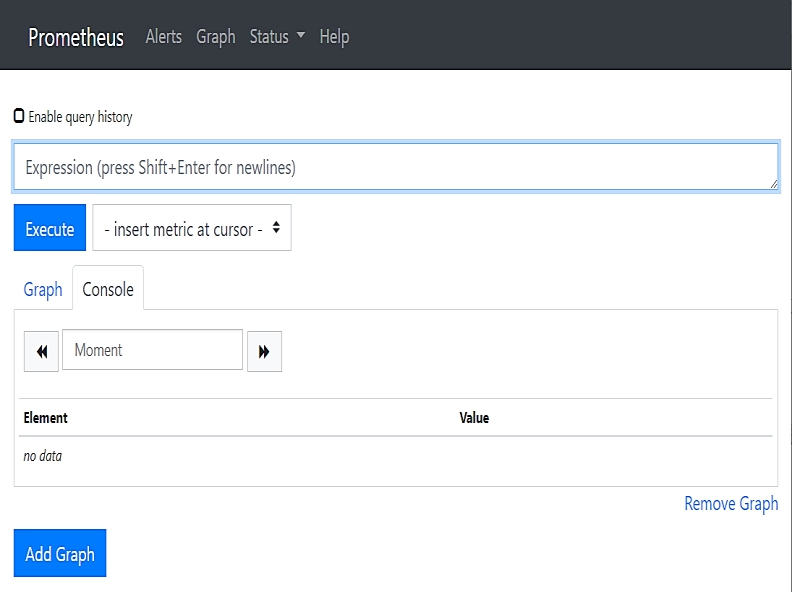Select the Console tab
This screenshot has height=592, width=792.
click(x=108, y=289)
